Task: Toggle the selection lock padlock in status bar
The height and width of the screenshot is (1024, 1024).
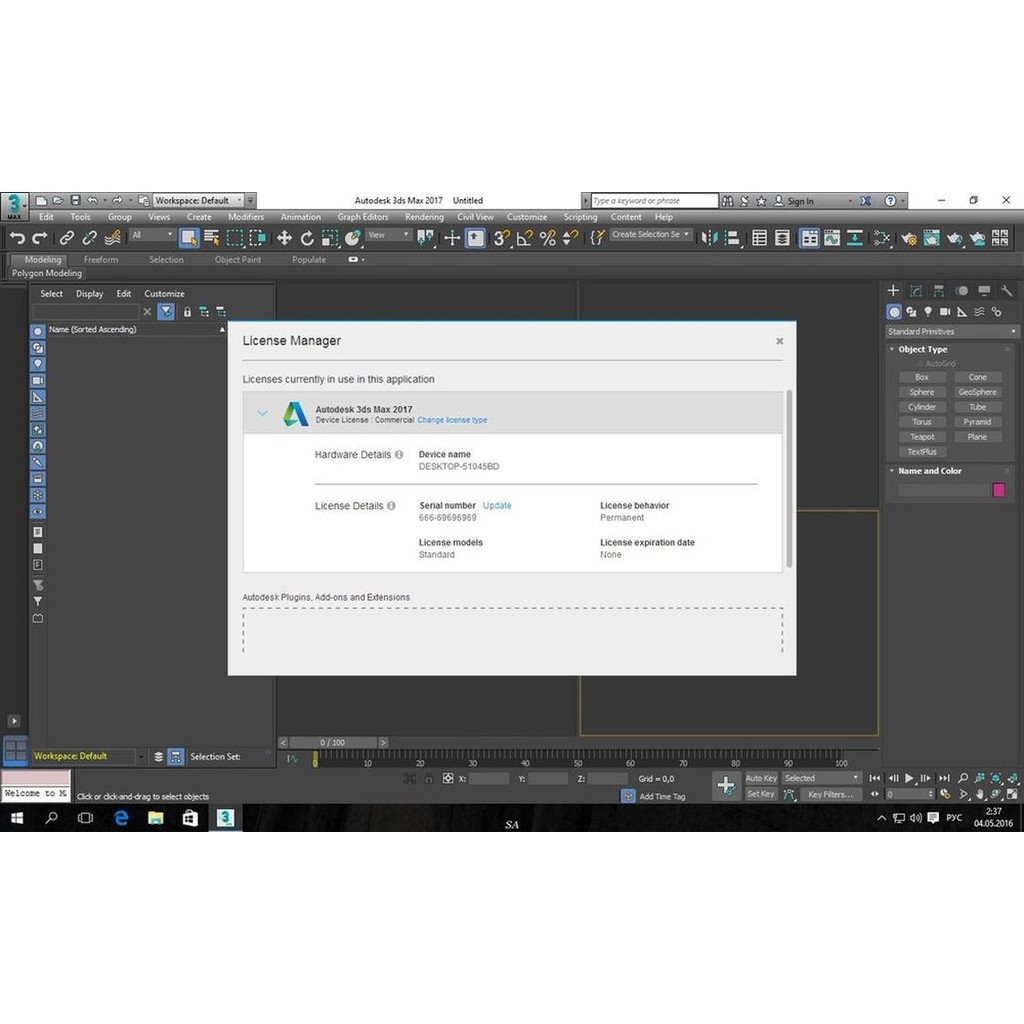Action: pos(429,778)
